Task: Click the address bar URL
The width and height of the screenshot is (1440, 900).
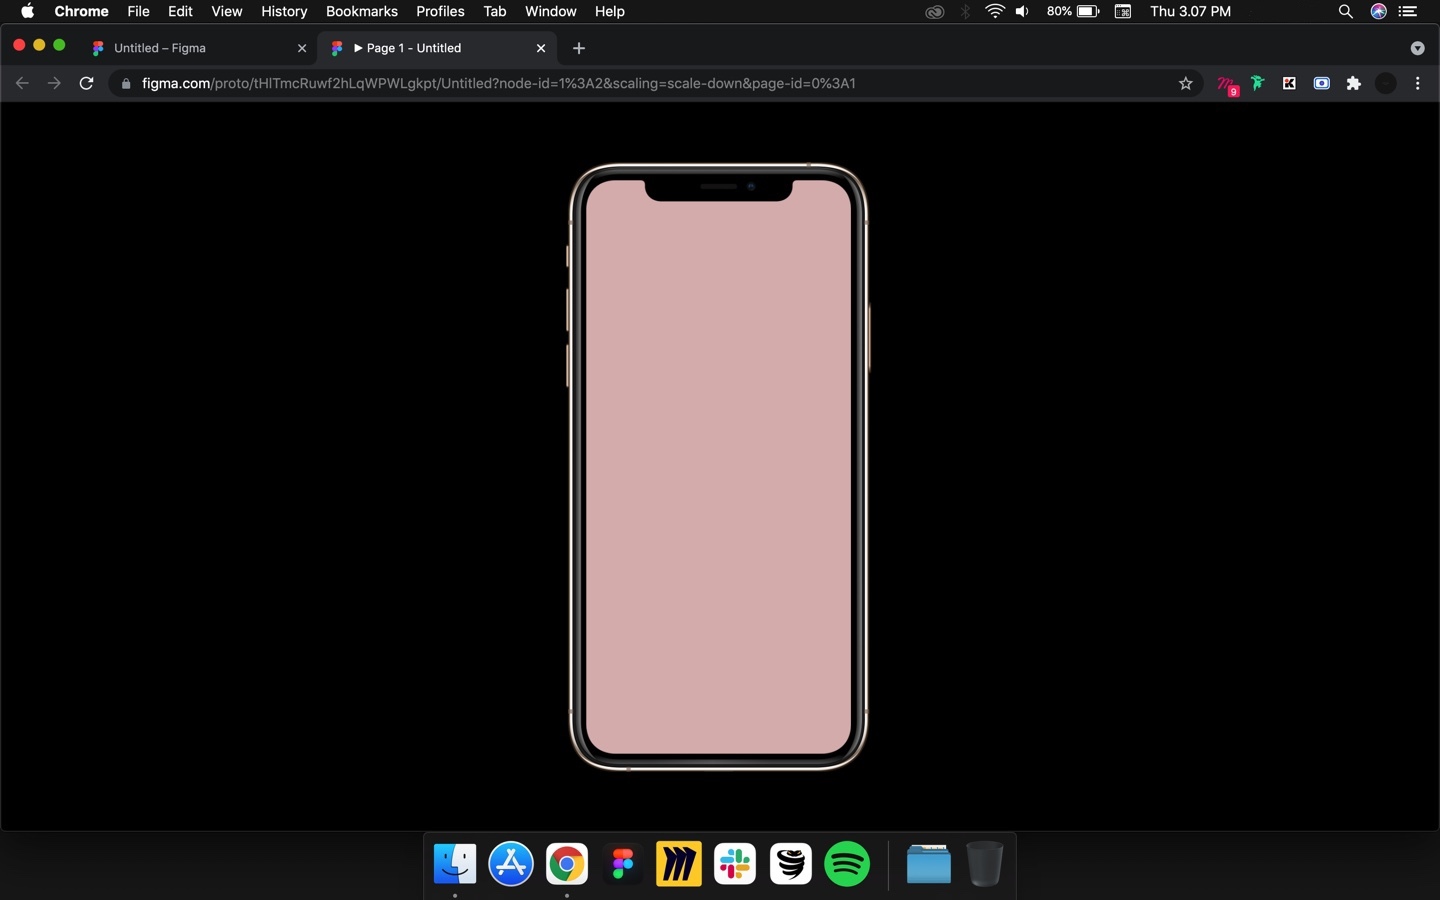Action: 498,83
